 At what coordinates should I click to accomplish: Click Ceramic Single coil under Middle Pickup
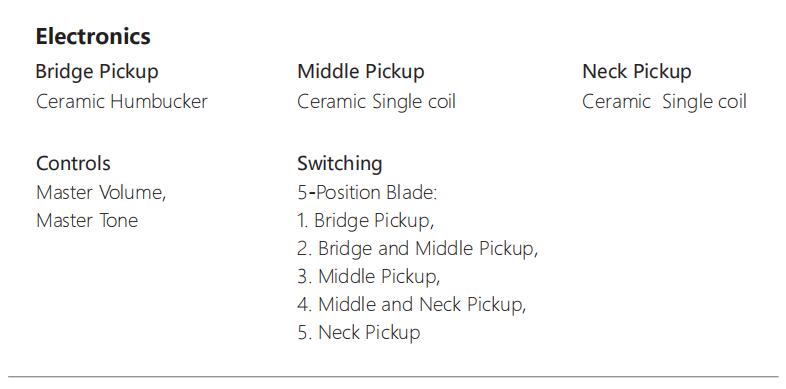pyautogui.click(x=376, y=102)
